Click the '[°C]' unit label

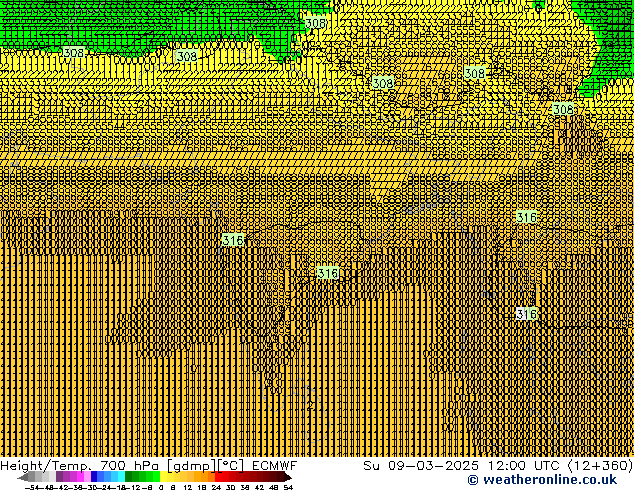(231, 466)
